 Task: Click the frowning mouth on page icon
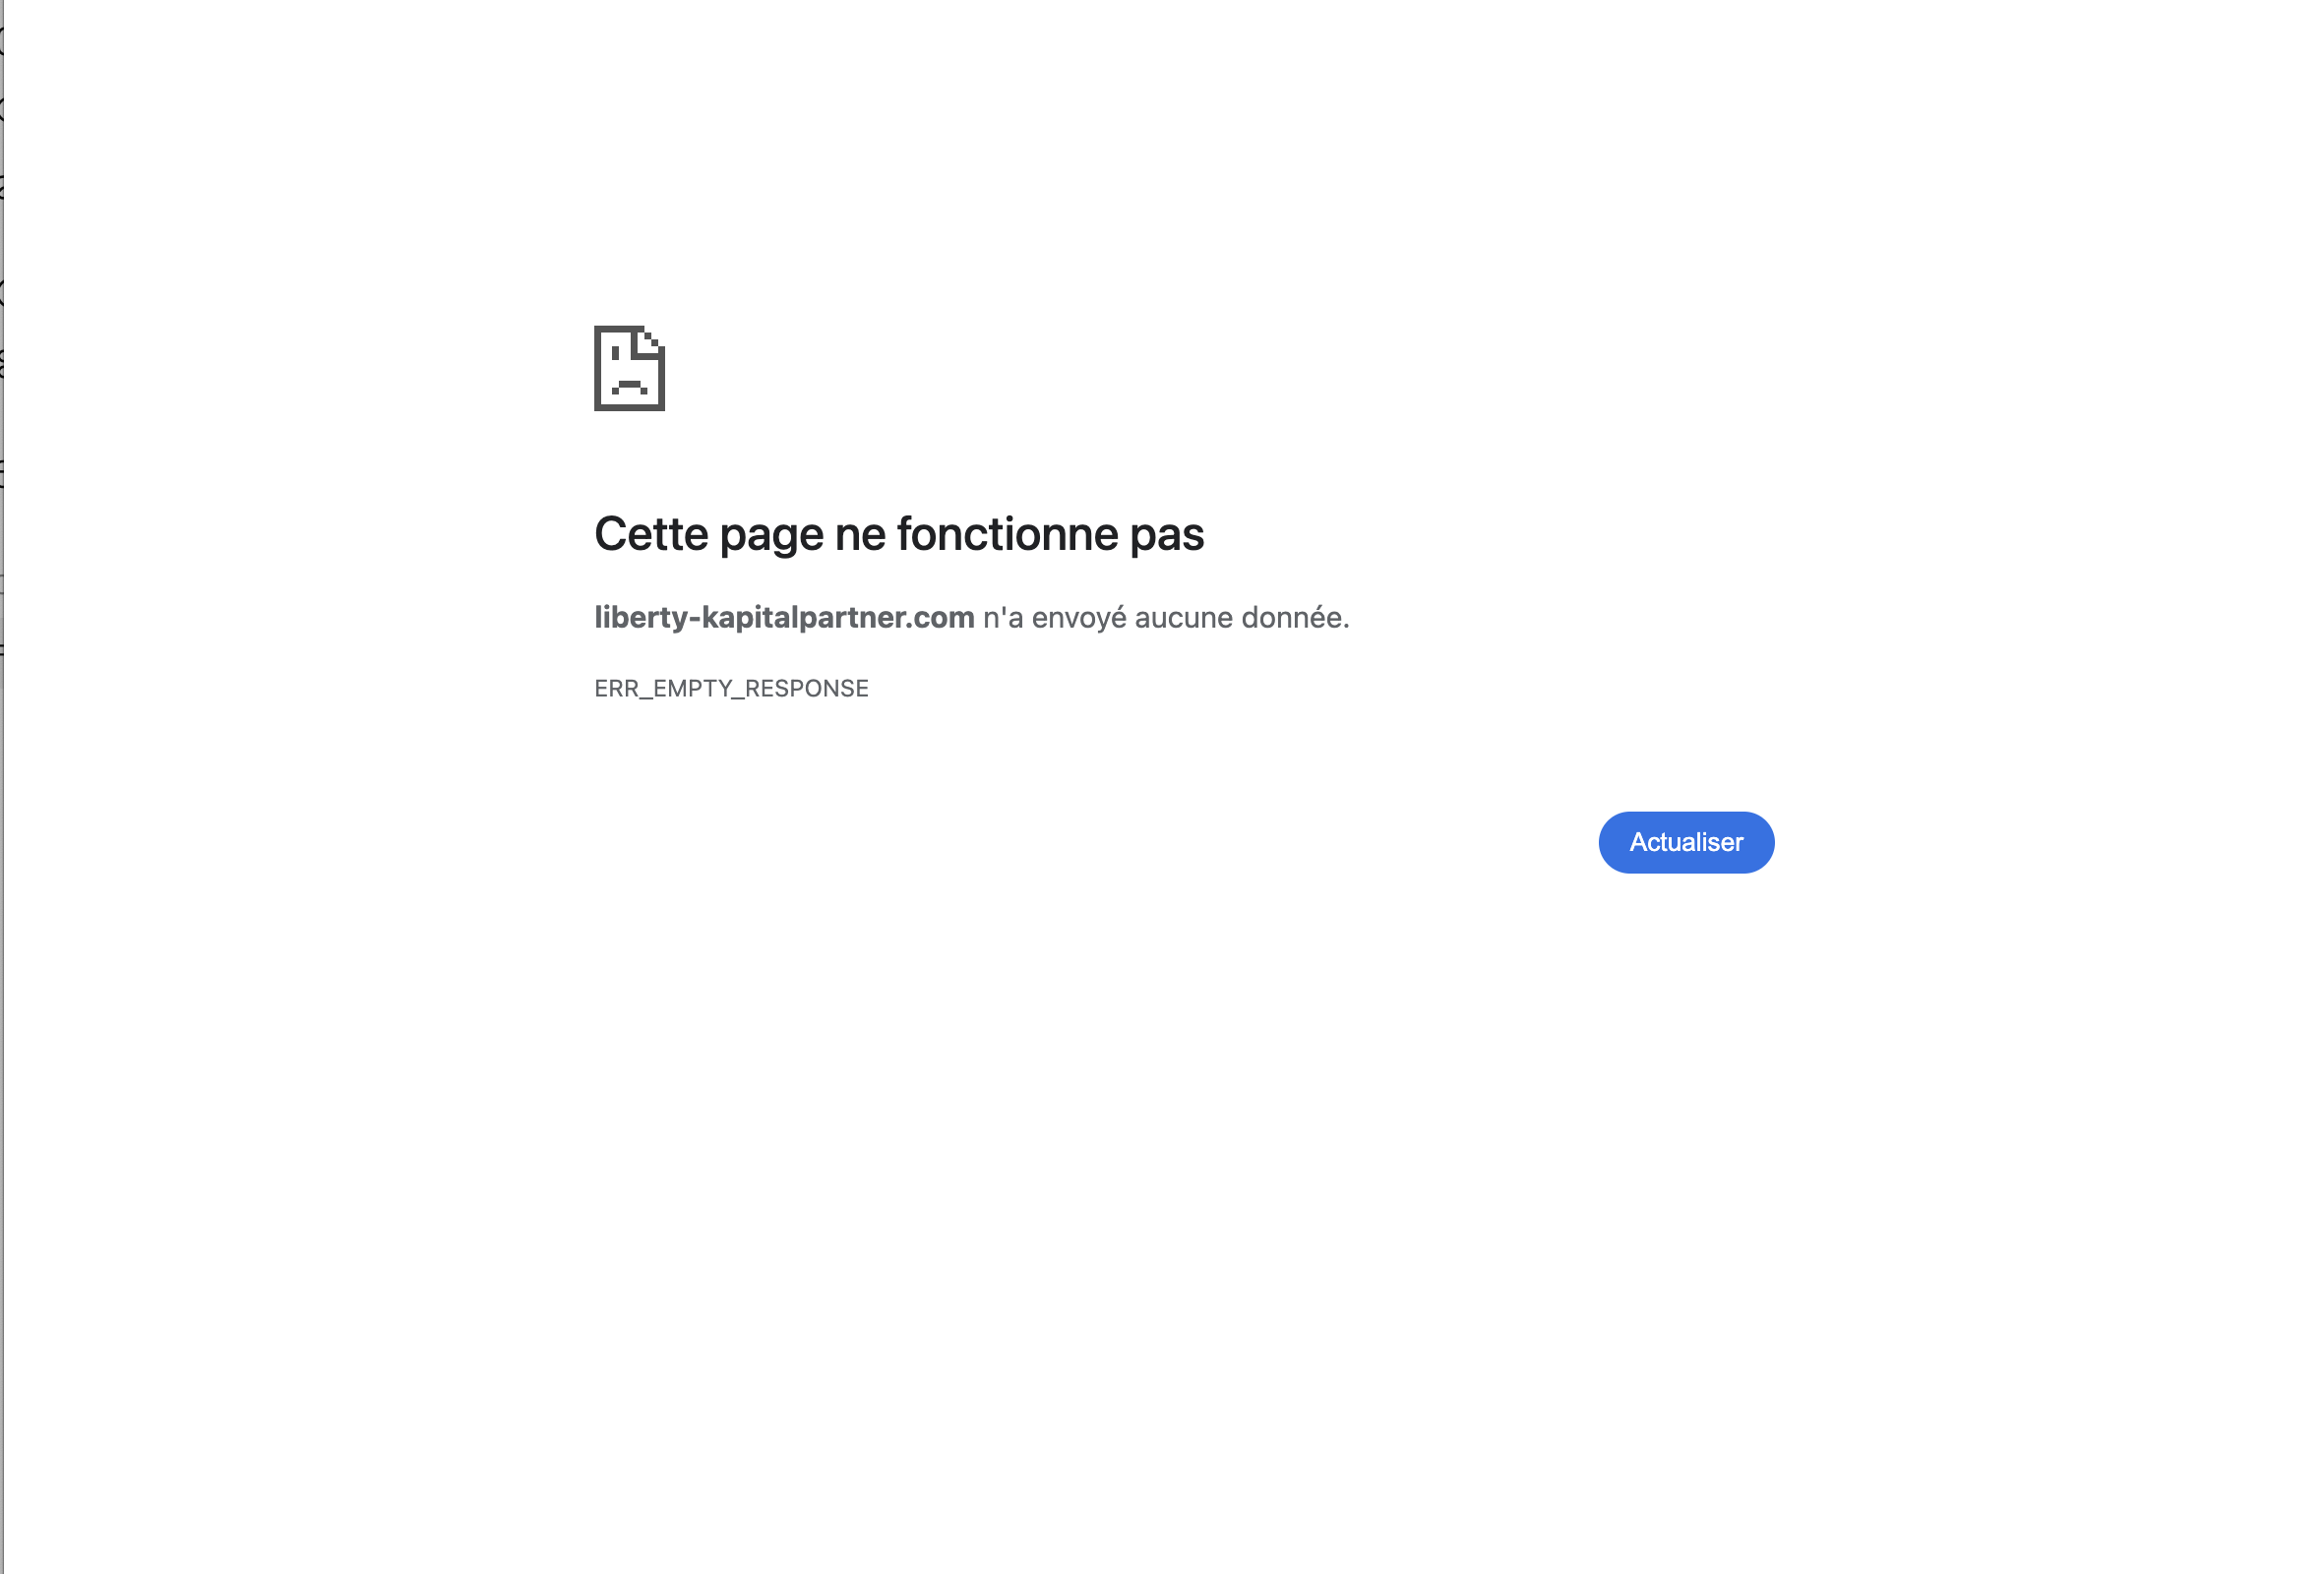click(629, 387)
